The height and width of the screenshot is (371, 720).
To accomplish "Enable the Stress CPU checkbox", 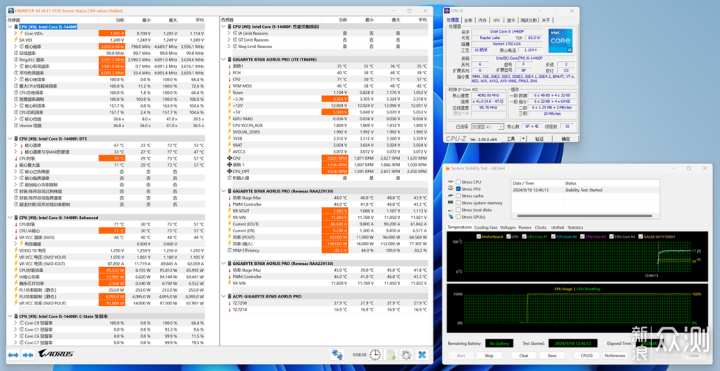I will pos(458,182).
